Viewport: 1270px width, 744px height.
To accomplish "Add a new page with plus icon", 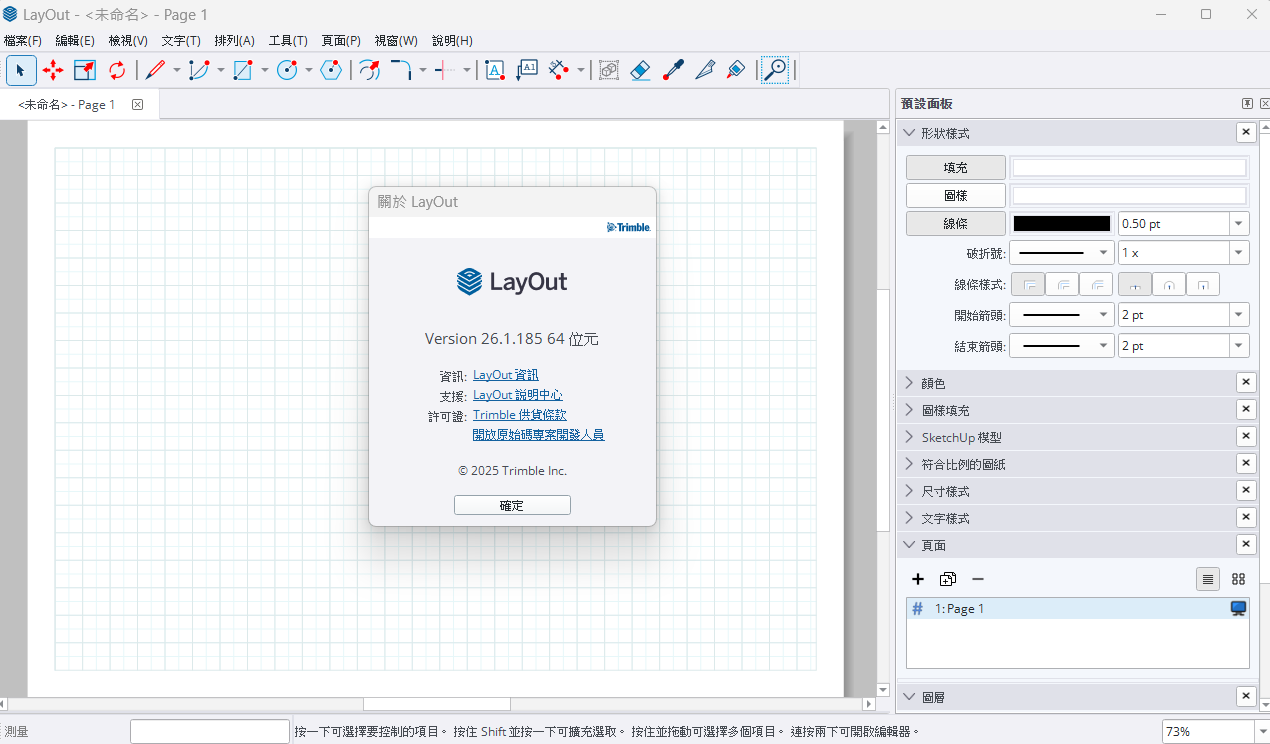I will (x=918, y=579).
